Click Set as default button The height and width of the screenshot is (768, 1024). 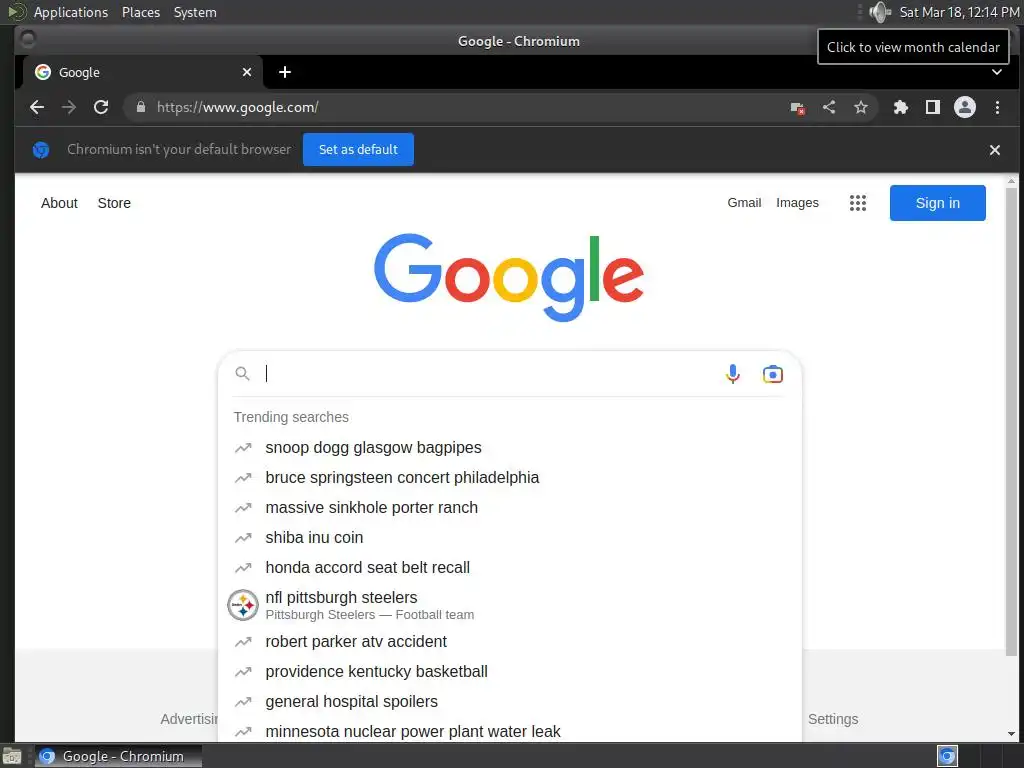[x=358, y=150]
